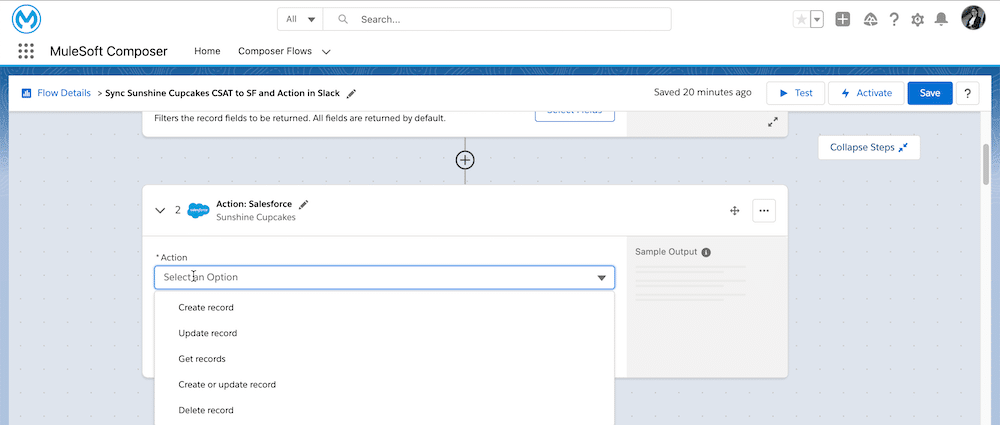Rename Action: Salesforce with pencil icon
This screenshot has width=1000, height=425.
click(x=304, y=204)
